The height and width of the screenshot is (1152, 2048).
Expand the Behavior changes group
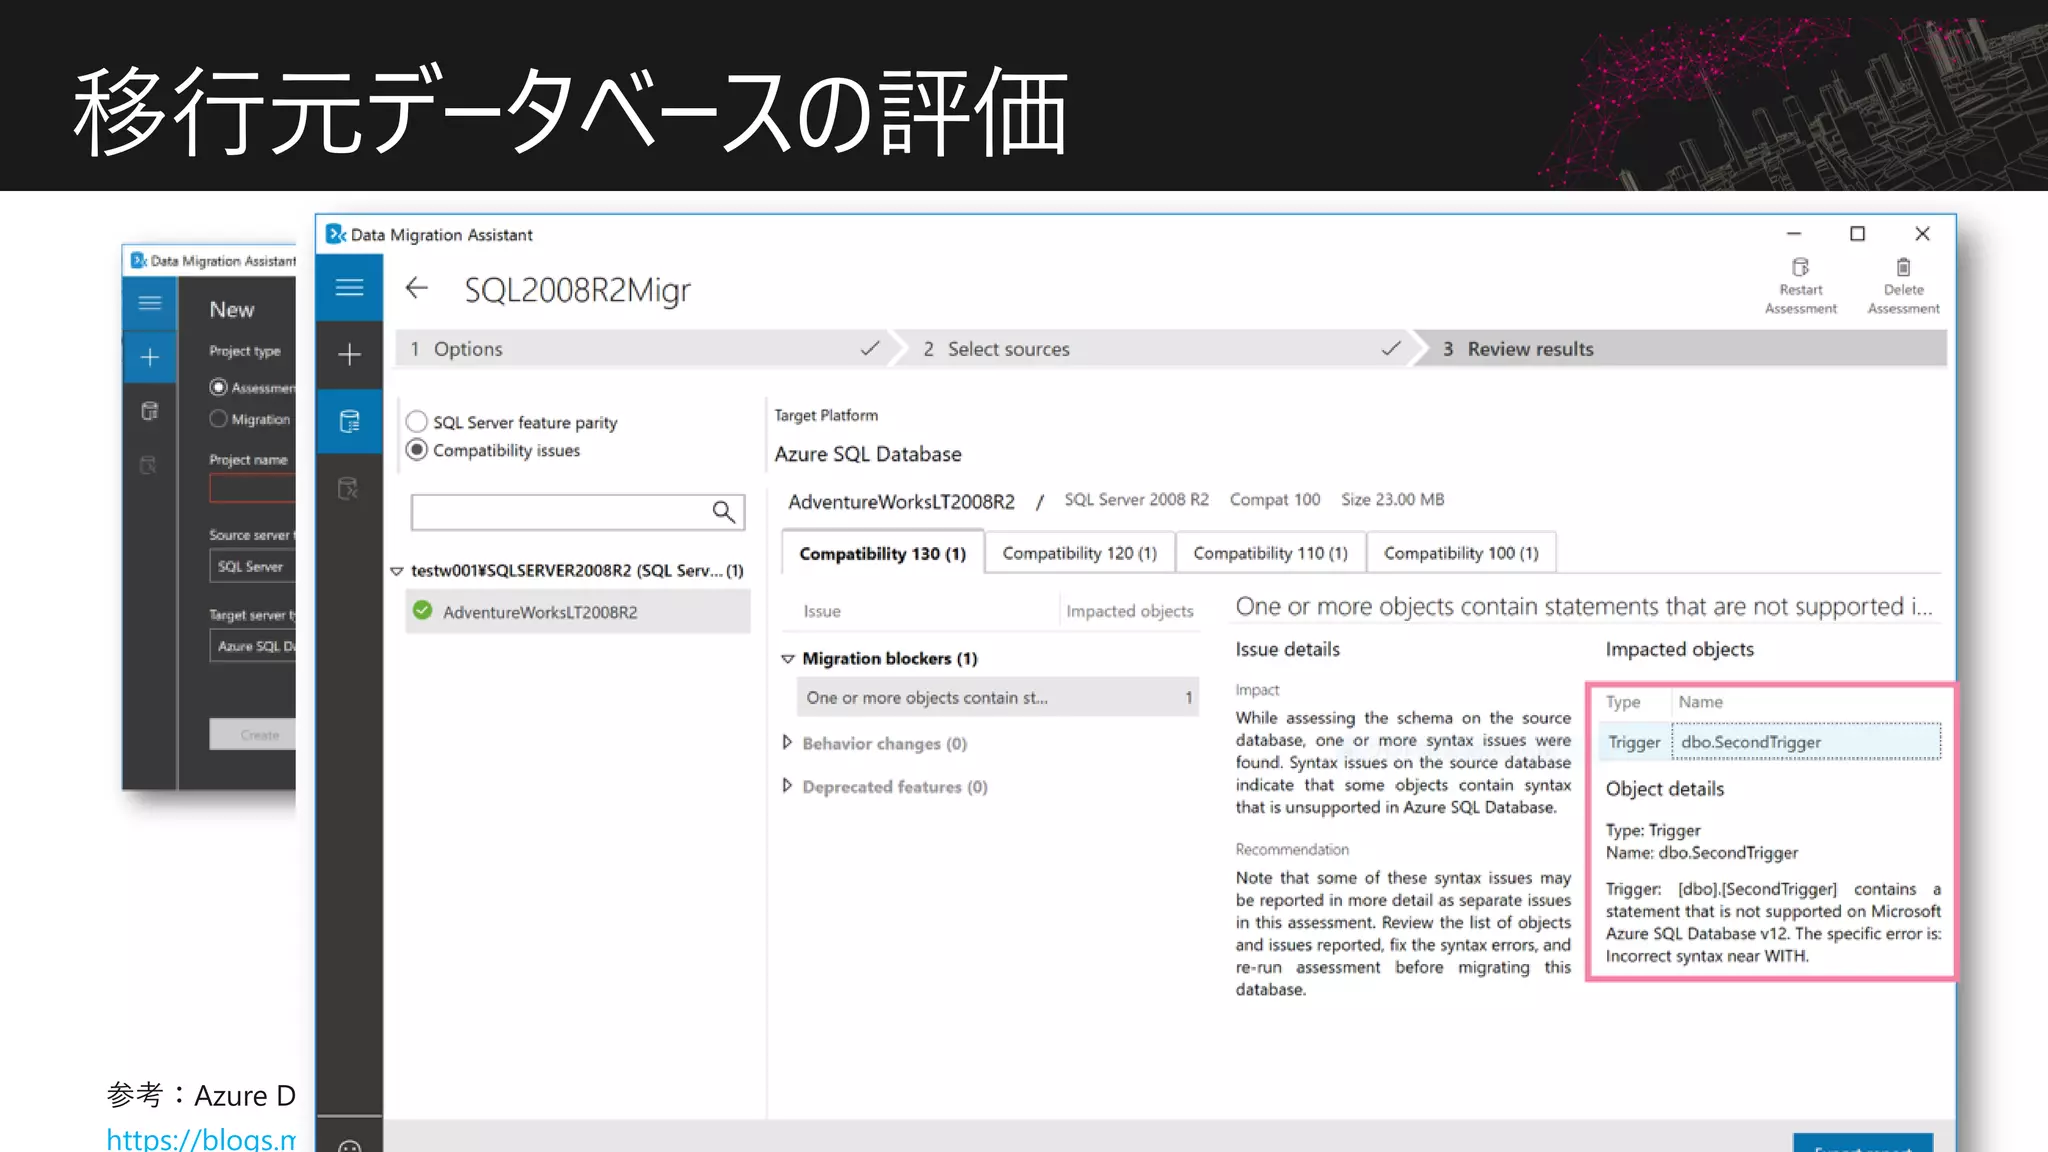click(787, 742)
